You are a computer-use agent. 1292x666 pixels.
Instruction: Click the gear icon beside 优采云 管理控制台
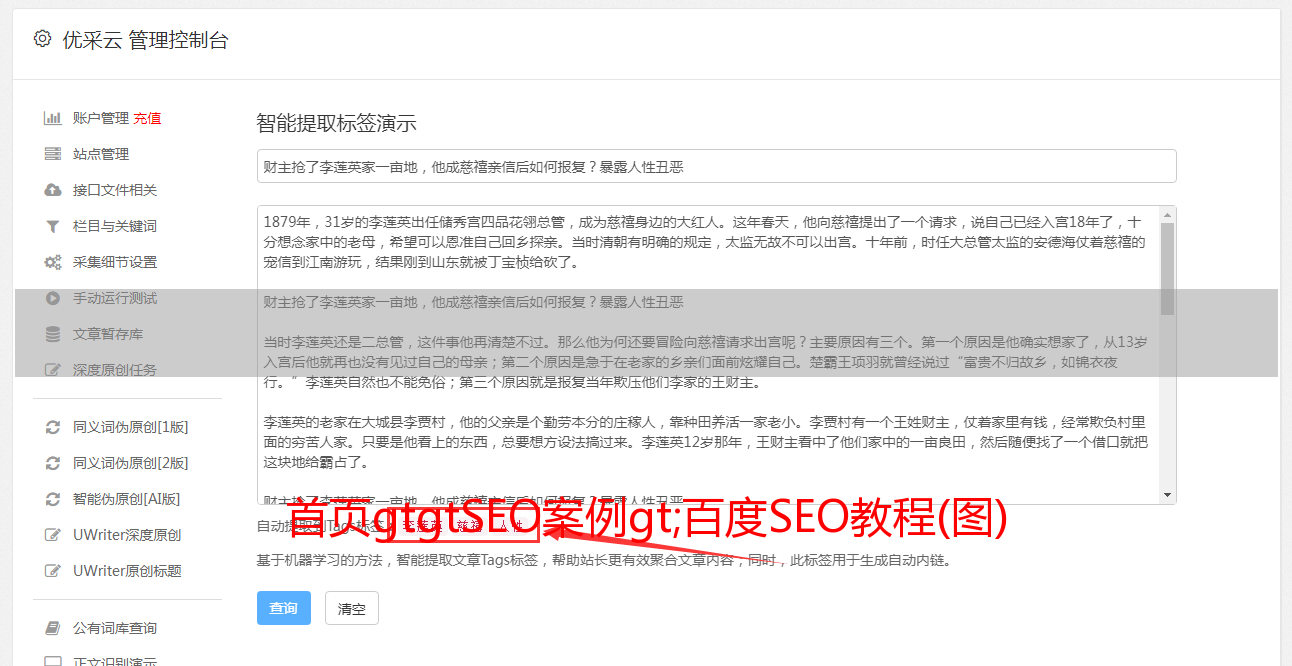[42, 39]
